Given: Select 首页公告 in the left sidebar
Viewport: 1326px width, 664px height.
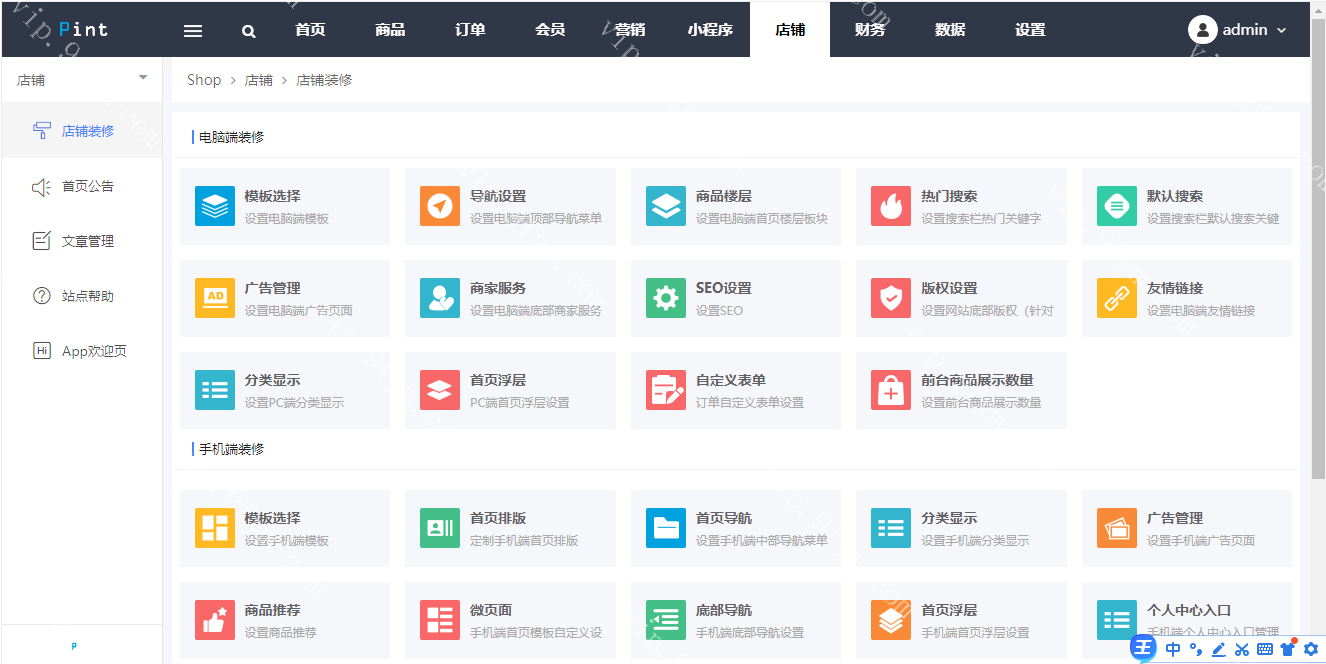Looking at the screenshot, I should pyautogui.click(x=87, y=186).
